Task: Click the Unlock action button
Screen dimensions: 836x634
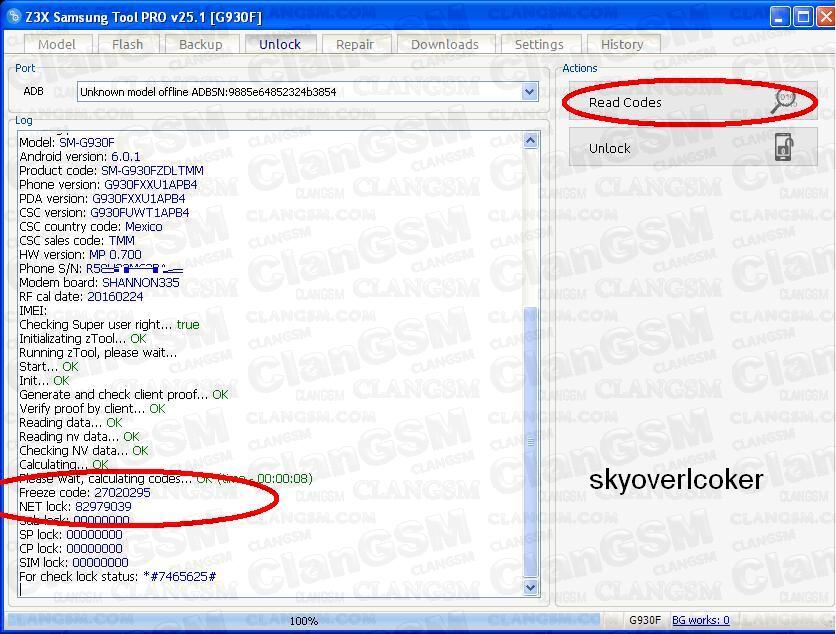Action: (x=693, y=147)
